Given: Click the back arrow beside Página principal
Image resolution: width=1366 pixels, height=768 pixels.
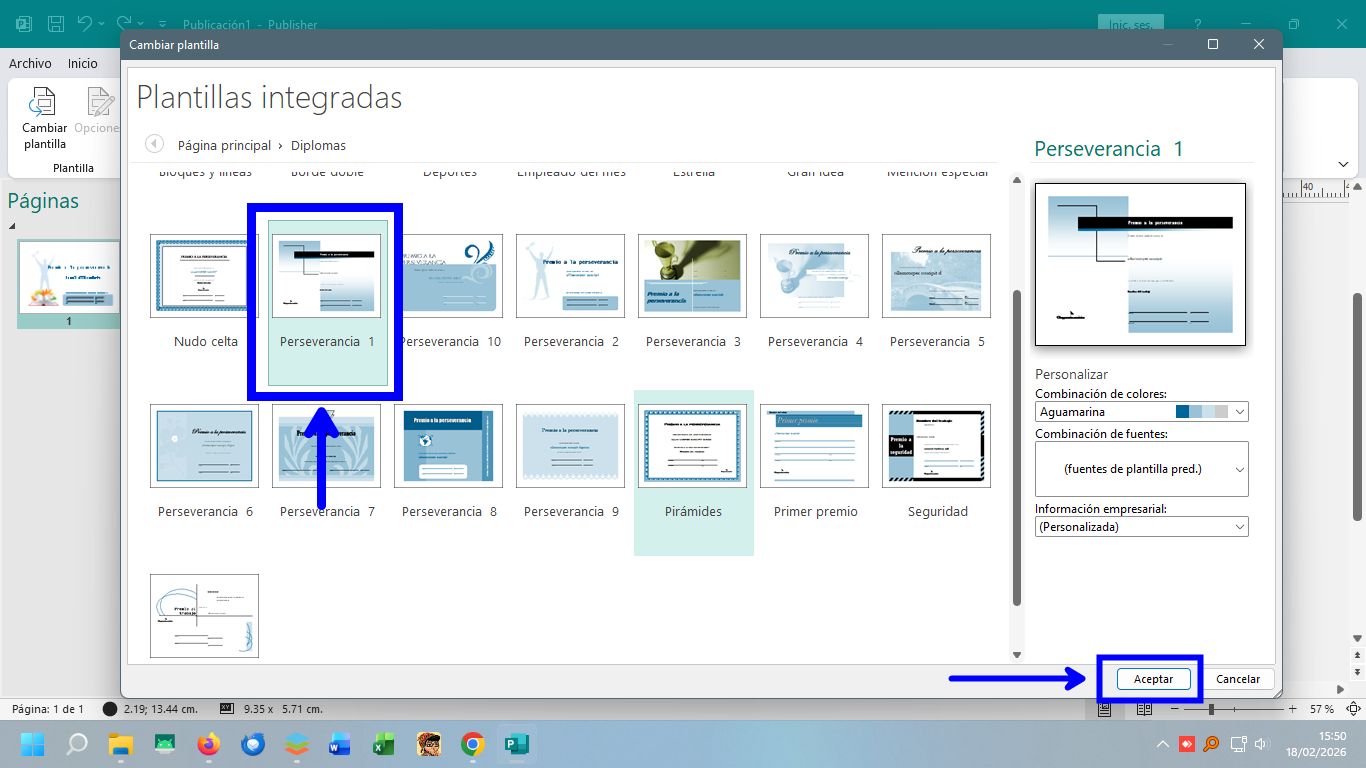Looking at the screenshot, I should [x=154, y=144].
